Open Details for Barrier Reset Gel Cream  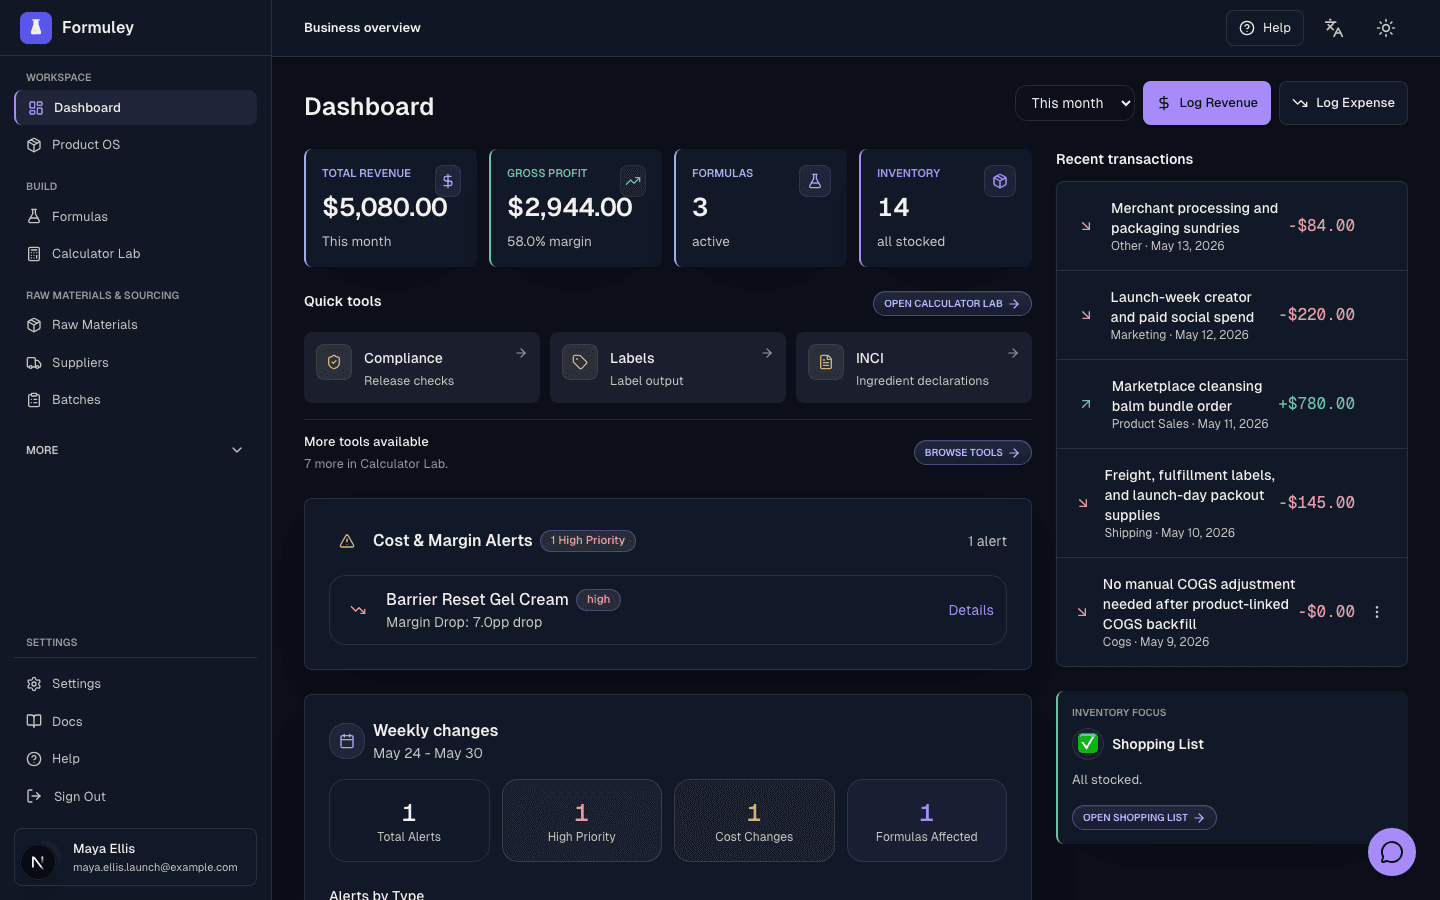(x=971, y=610)
